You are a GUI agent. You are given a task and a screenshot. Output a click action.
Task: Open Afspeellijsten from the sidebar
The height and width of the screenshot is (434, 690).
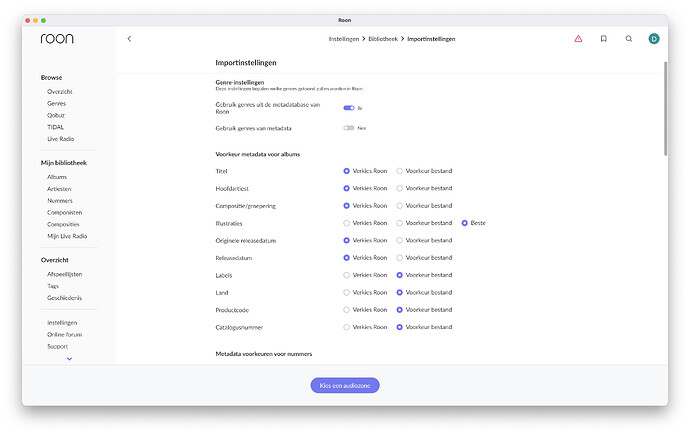pyautogui.click(x=64, y=273)
